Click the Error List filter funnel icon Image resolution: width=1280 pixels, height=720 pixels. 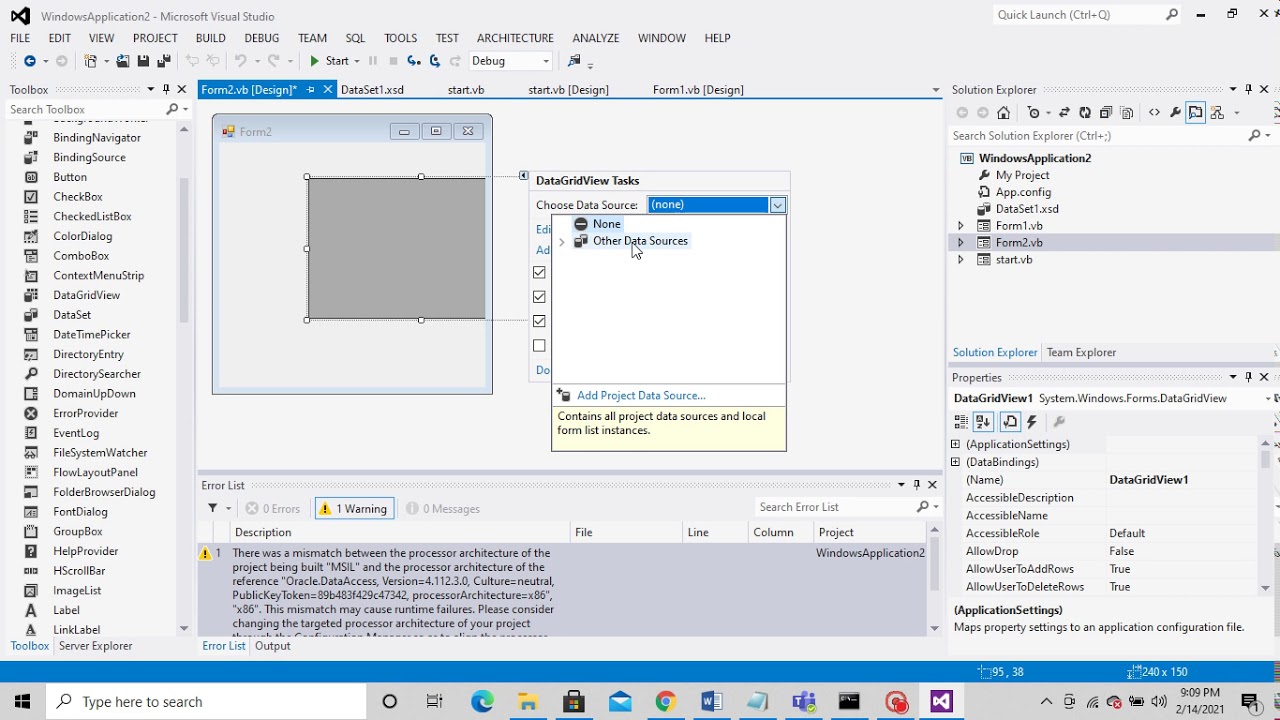[x=213, y=508]
